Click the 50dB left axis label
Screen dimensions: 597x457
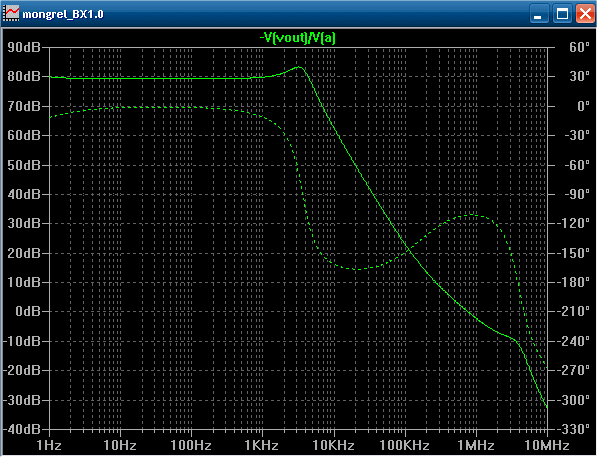(x=24, y=165)
